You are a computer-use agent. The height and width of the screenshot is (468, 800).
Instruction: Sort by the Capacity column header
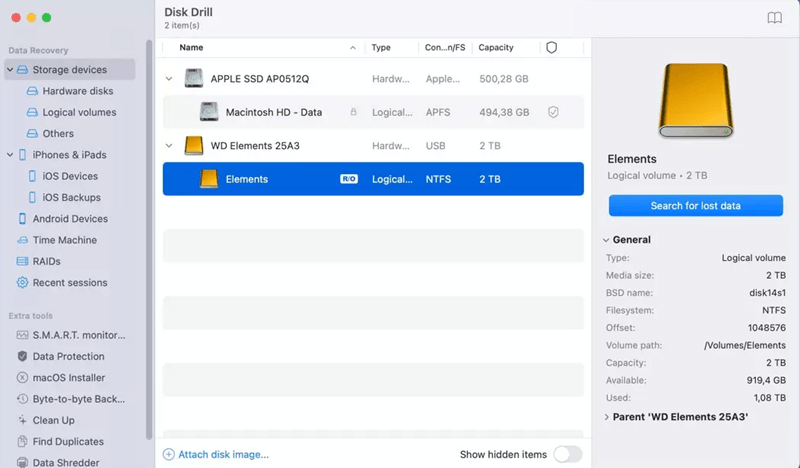[496, 47]
